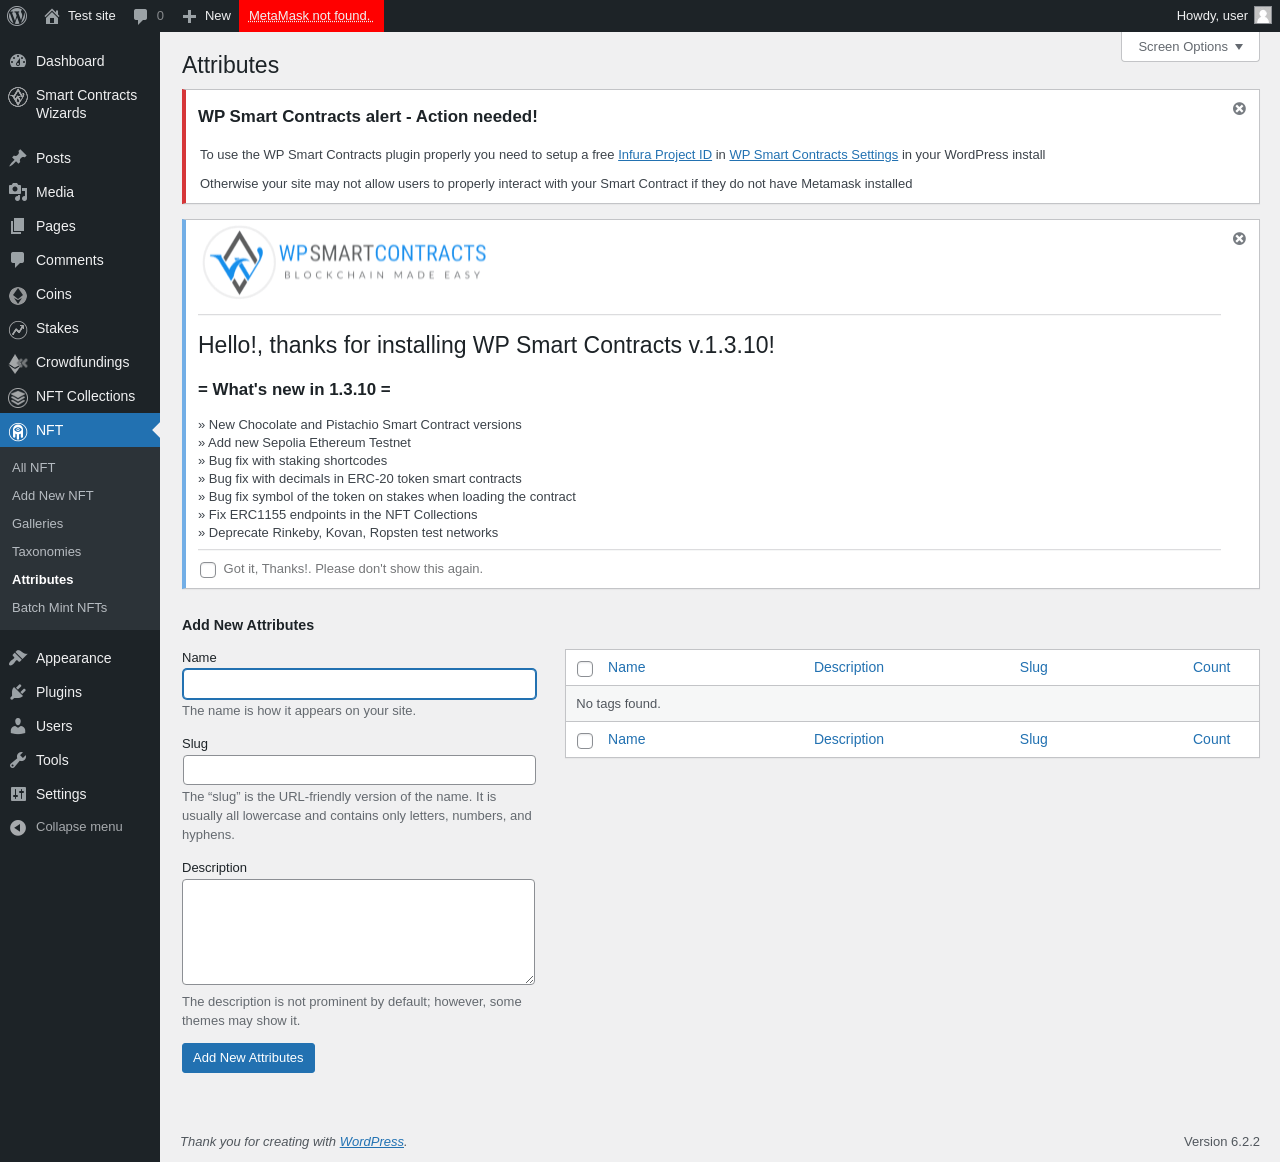Image resolution: width=1280 pixels, height=1162 pixels.
Task: Sort by Count in table footer
Action: (x=1211, y=739)
